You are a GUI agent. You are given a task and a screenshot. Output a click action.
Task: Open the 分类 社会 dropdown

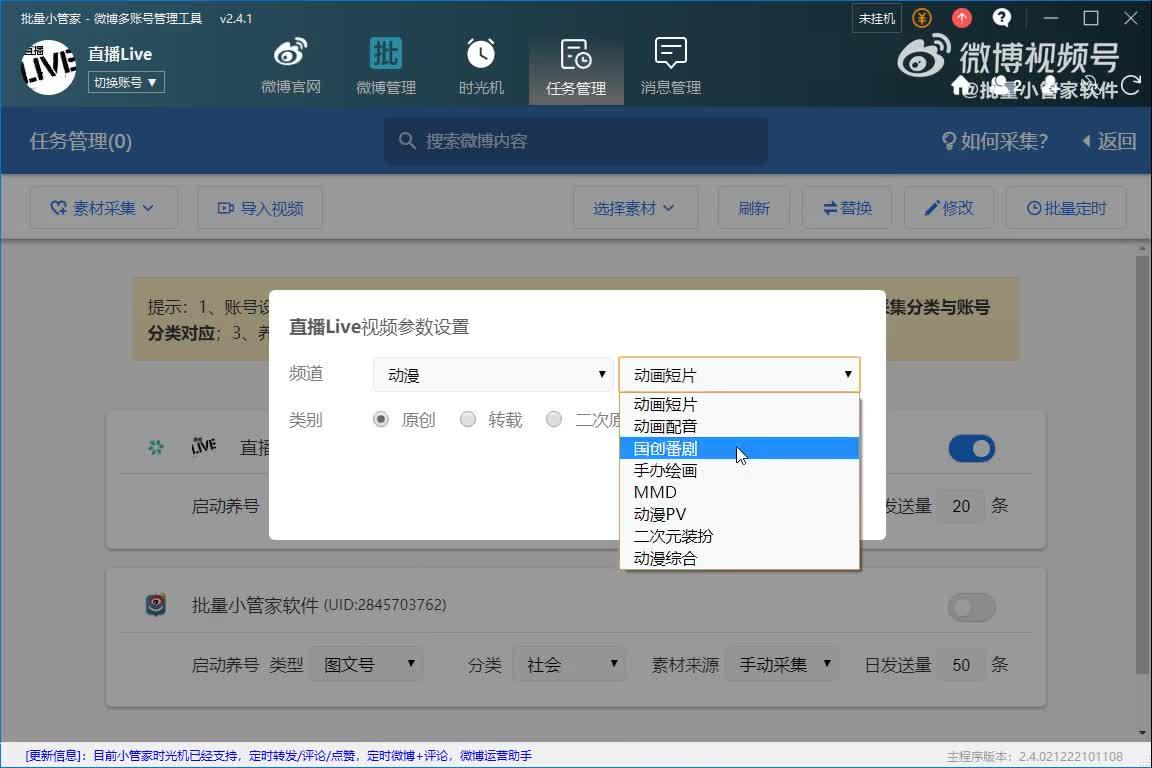click(569, 664)
